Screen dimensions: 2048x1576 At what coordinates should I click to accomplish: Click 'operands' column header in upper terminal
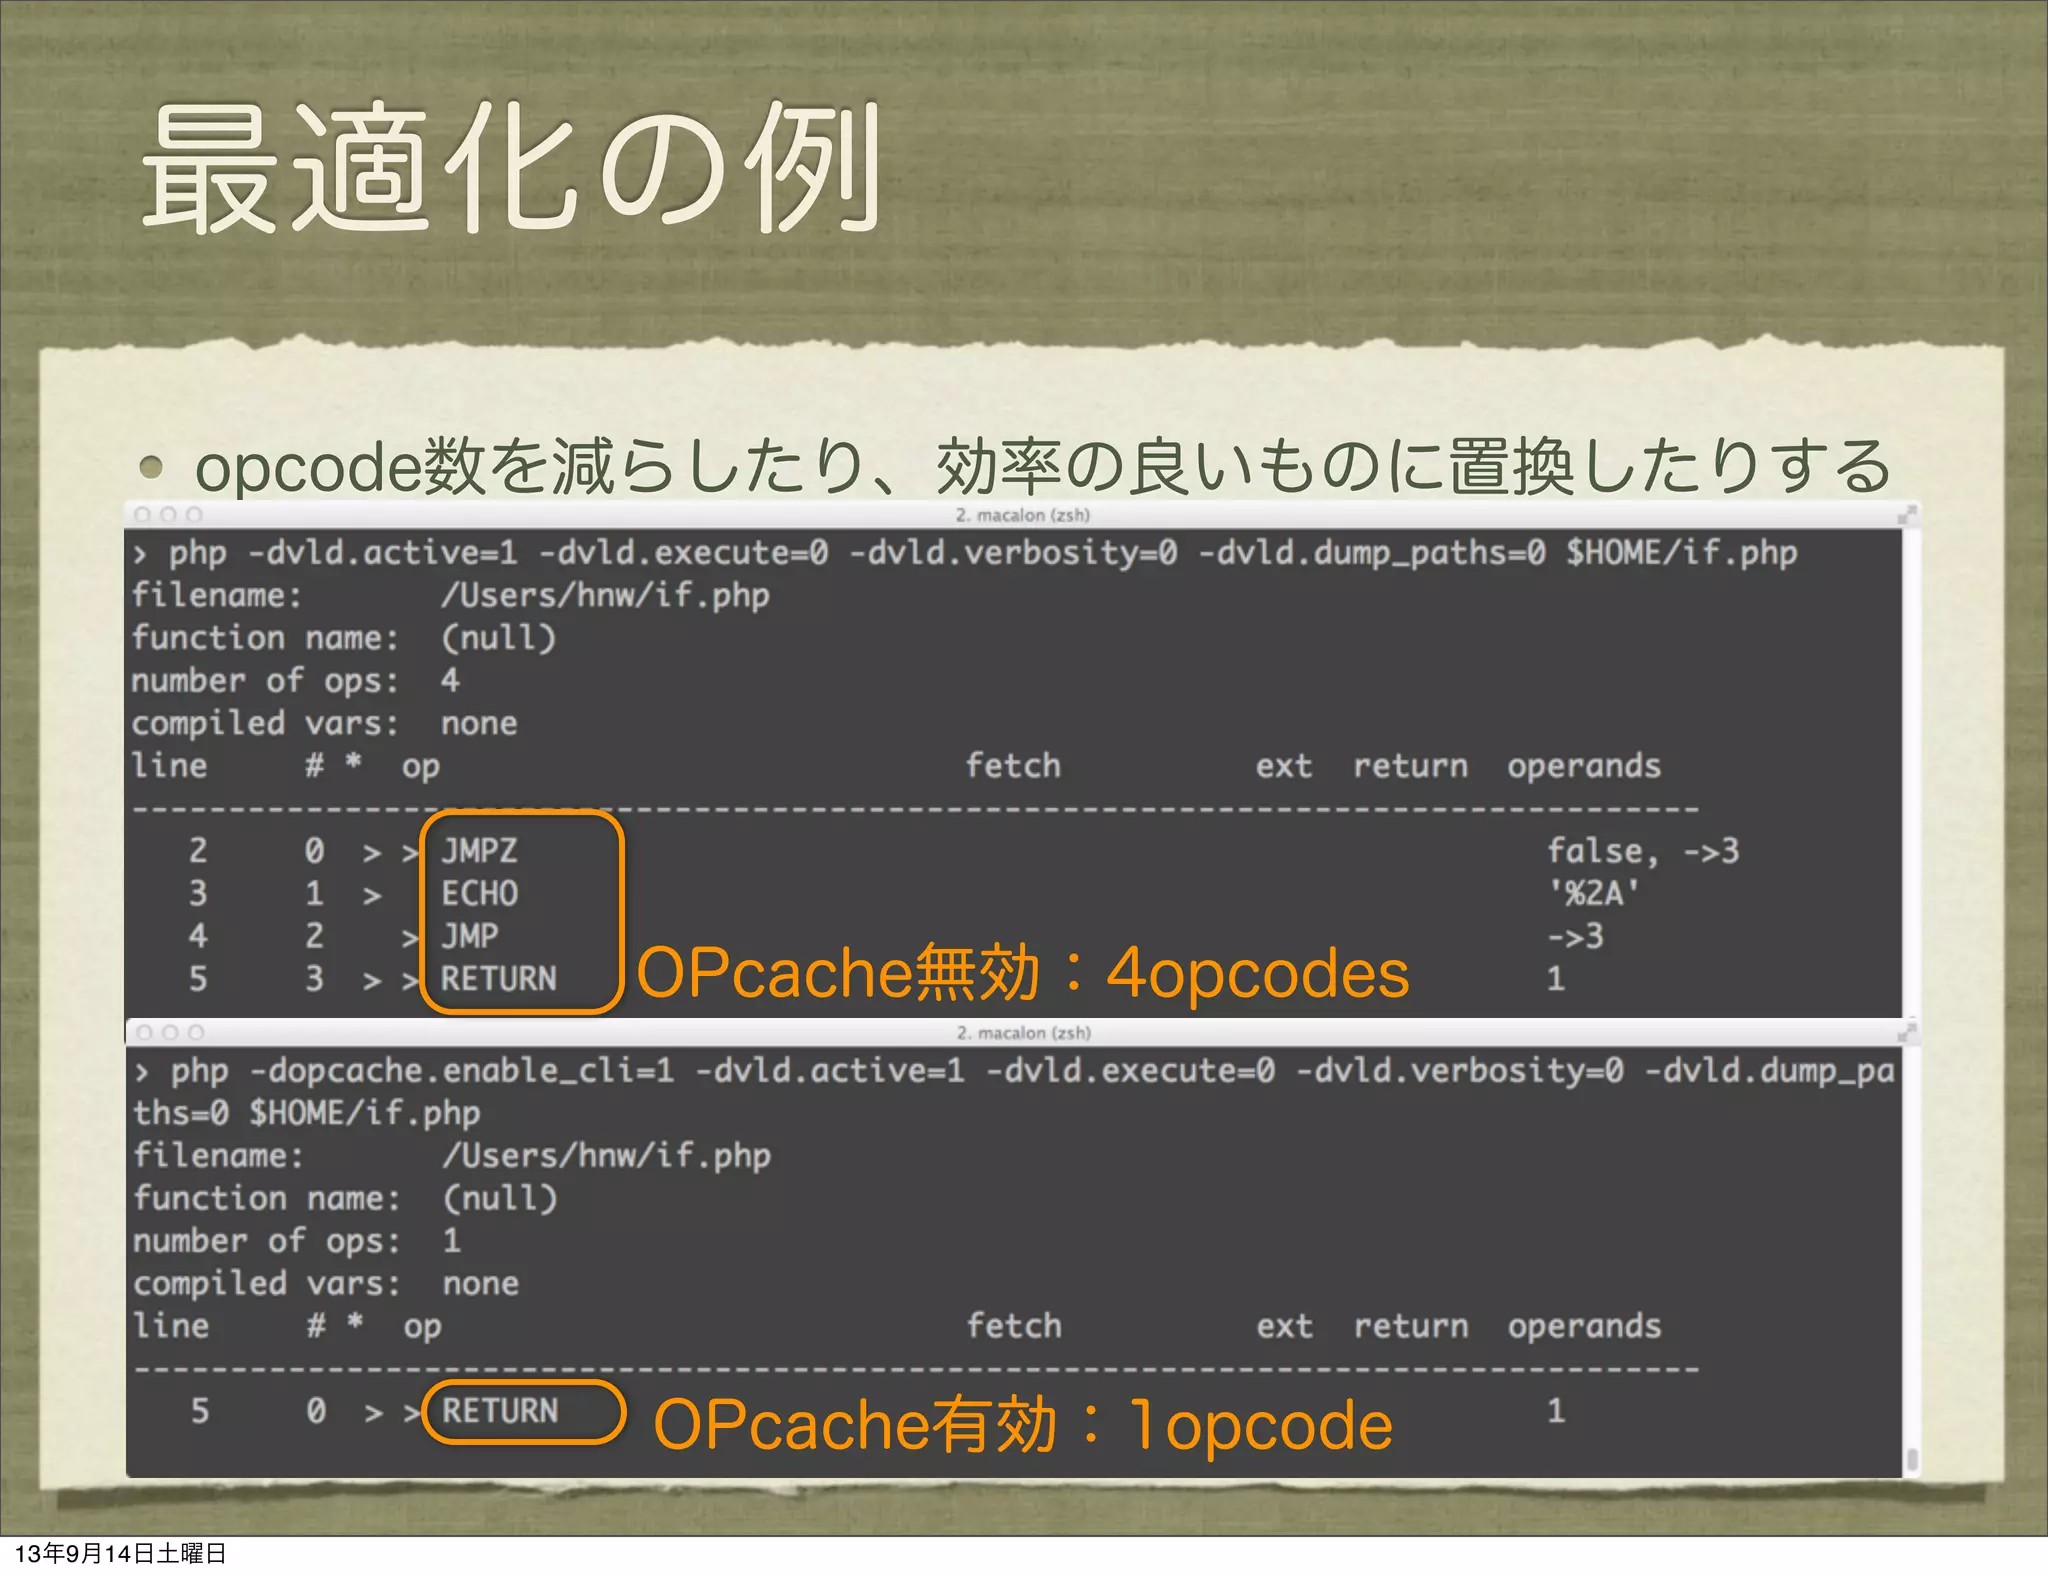tap(1584, 766)
